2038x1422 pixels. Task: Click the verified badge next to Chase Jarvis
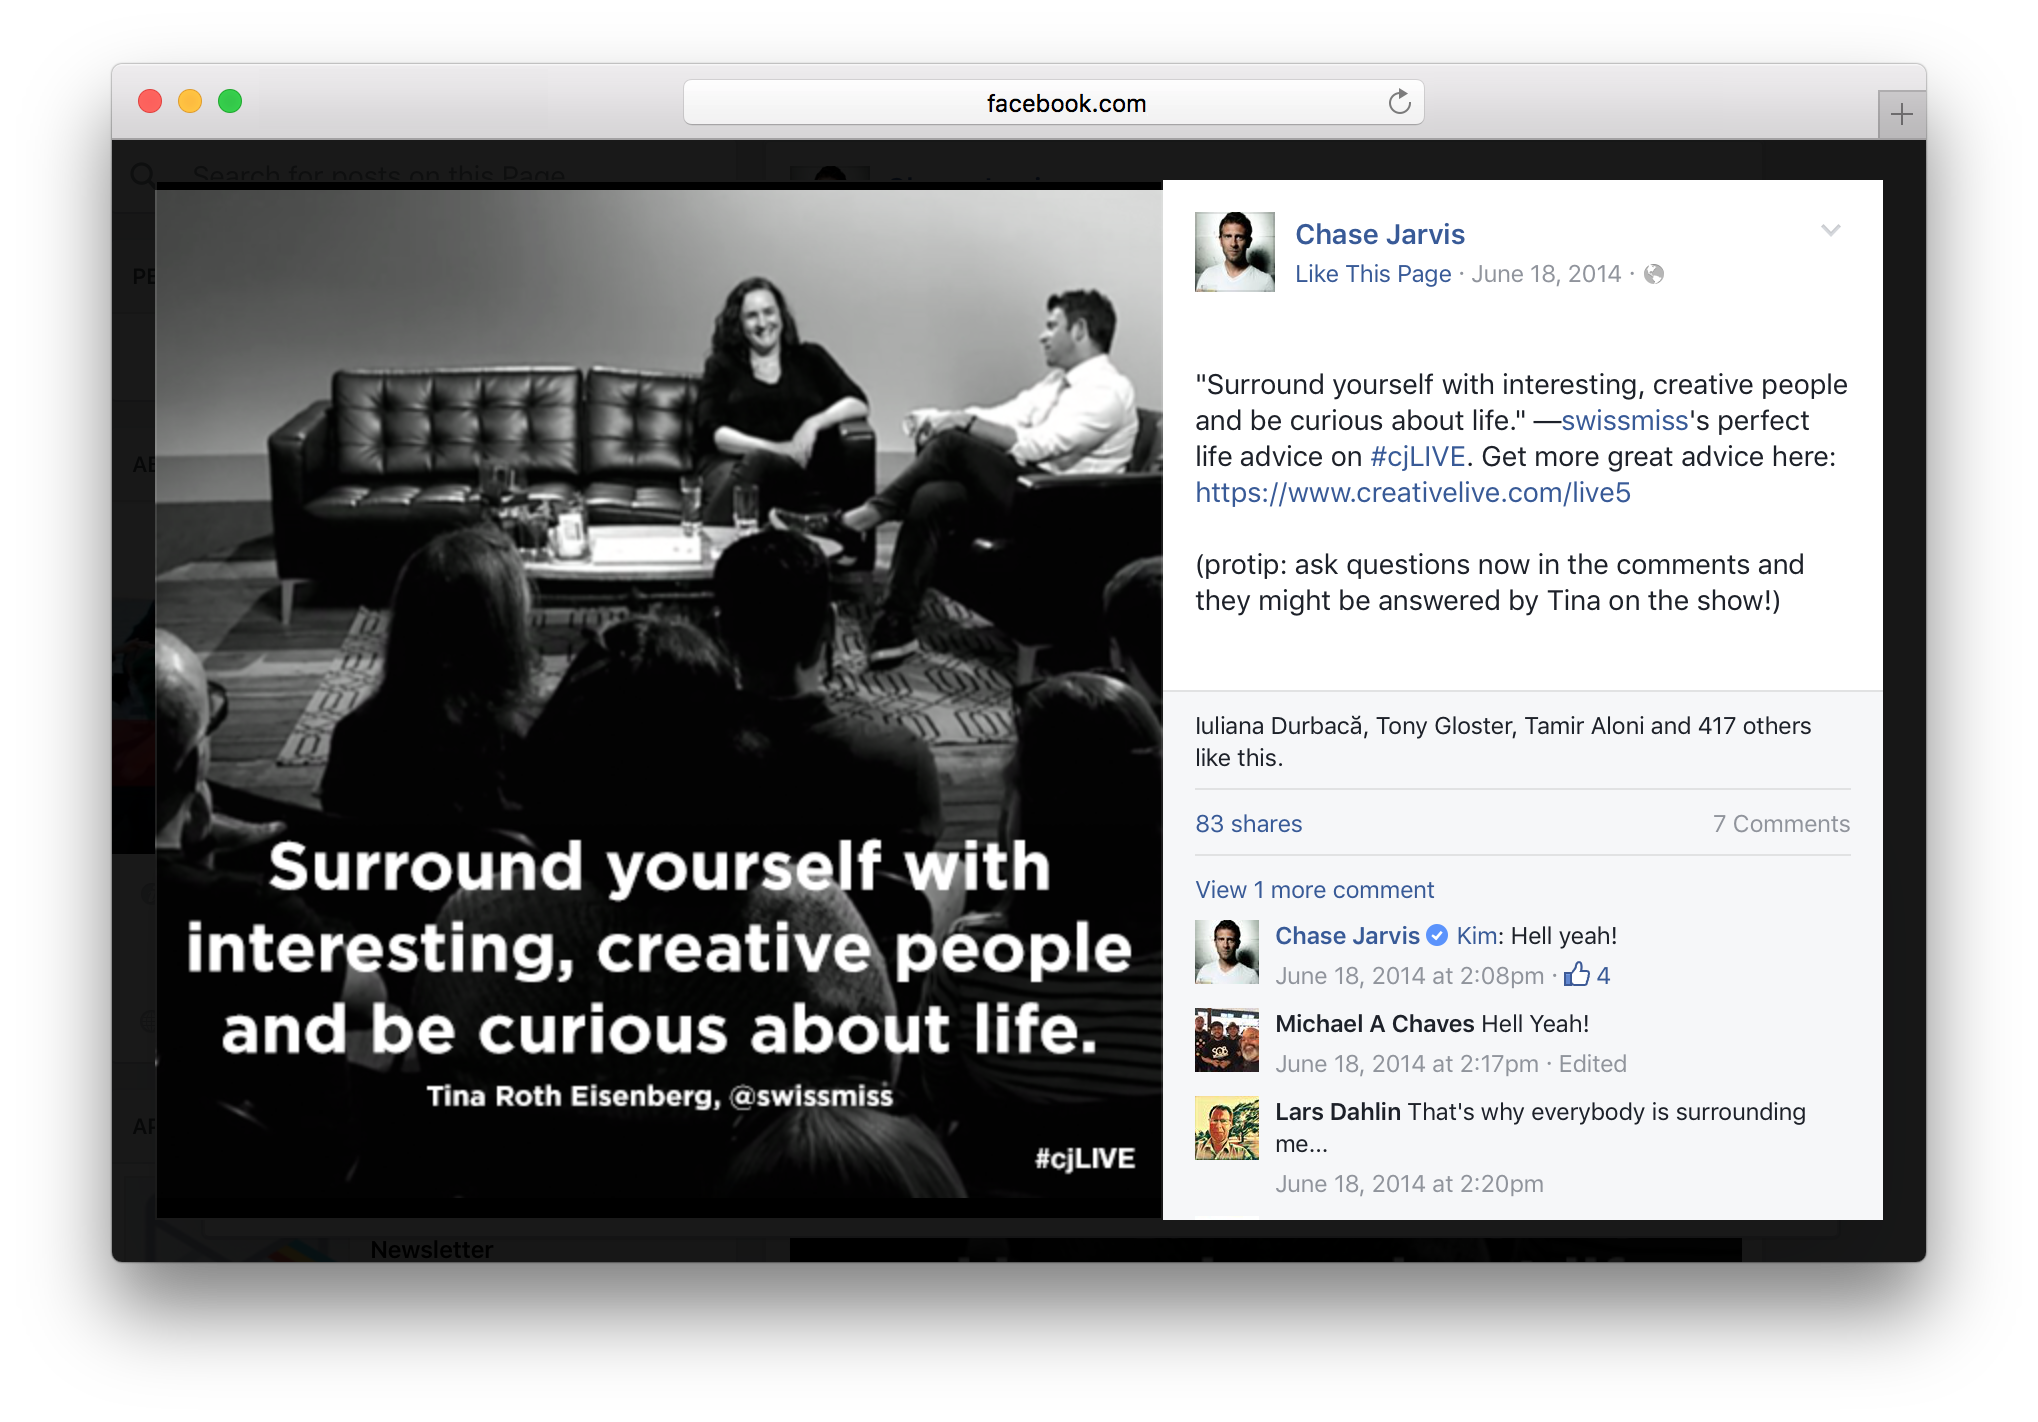pos(1437,936)
